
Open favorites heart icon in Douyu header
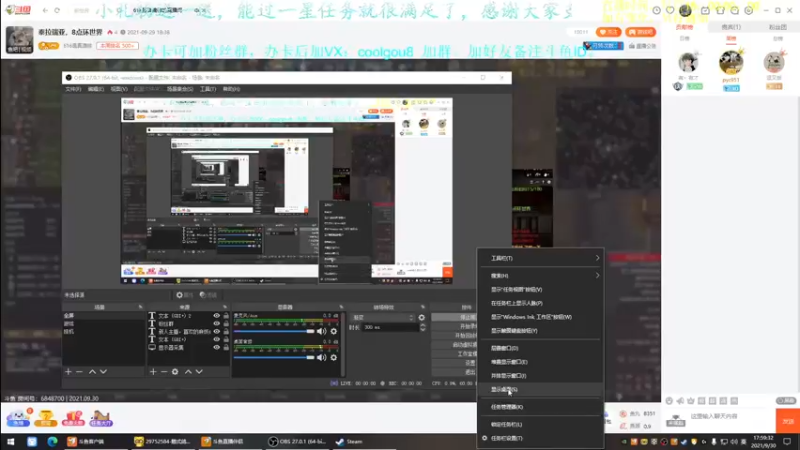pyautogui.click(x=670, y=10)
